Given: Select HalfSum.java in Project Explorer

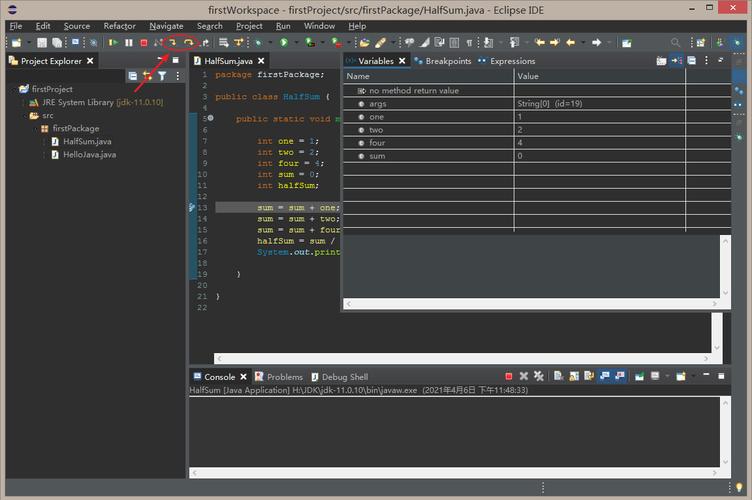Looking at the screenshot, I should click(x=87, y=141).
